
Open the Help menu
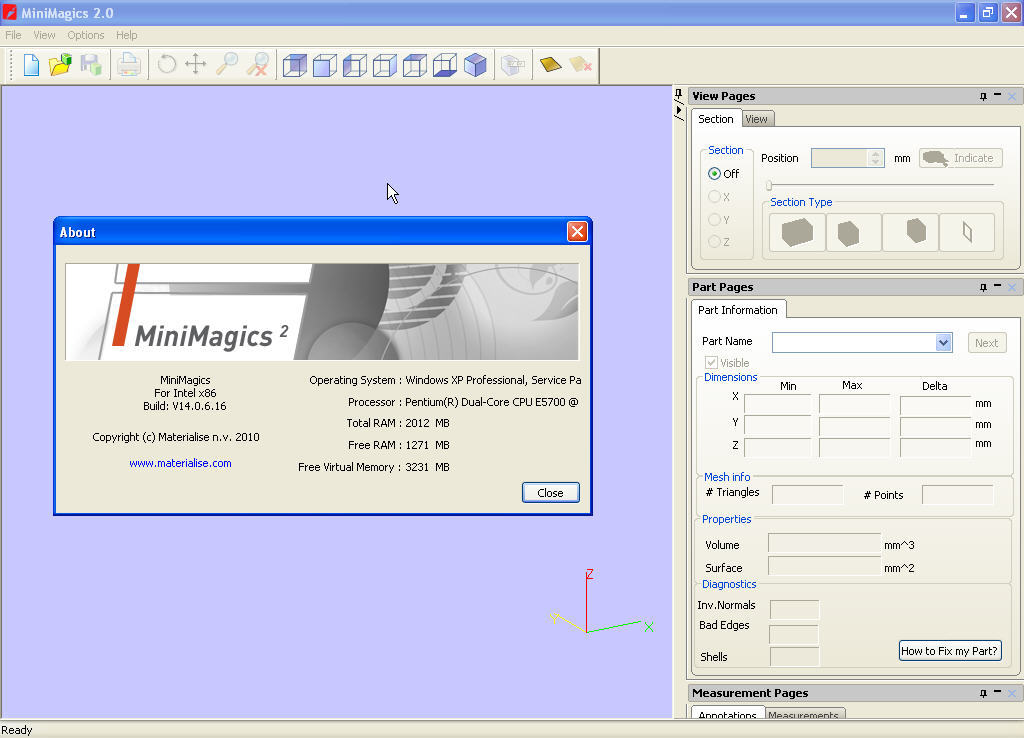pos(127,35)
